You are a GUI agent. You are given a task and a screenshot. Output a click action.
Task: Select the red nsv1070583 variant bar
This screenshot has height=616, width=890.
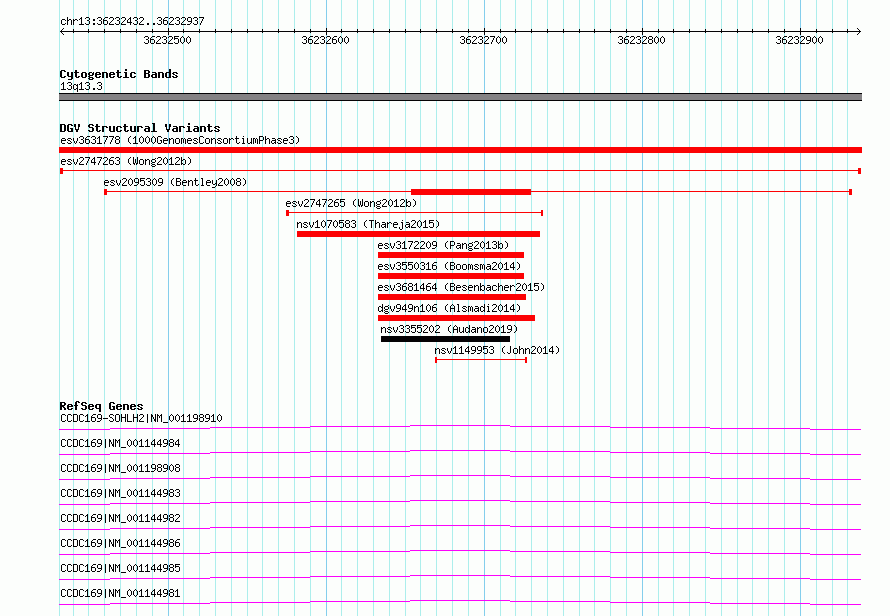pos(418,234)
